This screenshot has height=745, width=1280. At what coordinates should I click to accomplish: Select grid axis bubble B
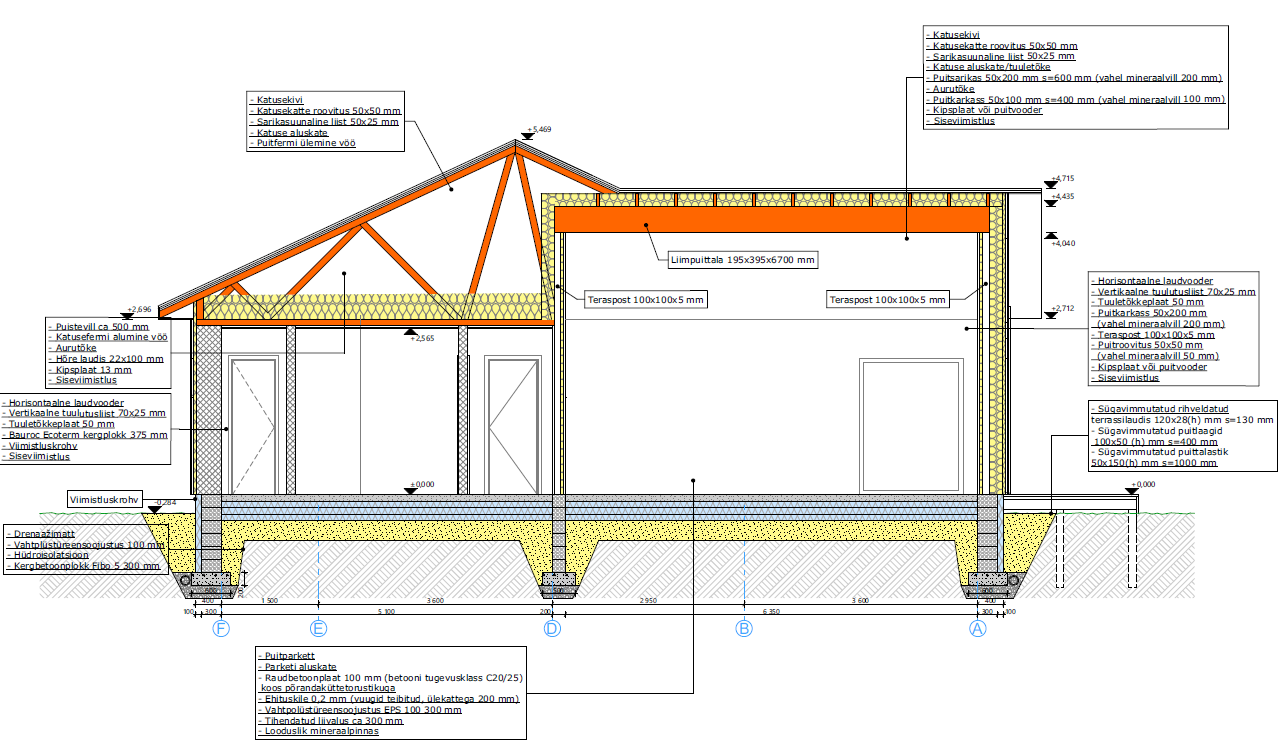744,629
